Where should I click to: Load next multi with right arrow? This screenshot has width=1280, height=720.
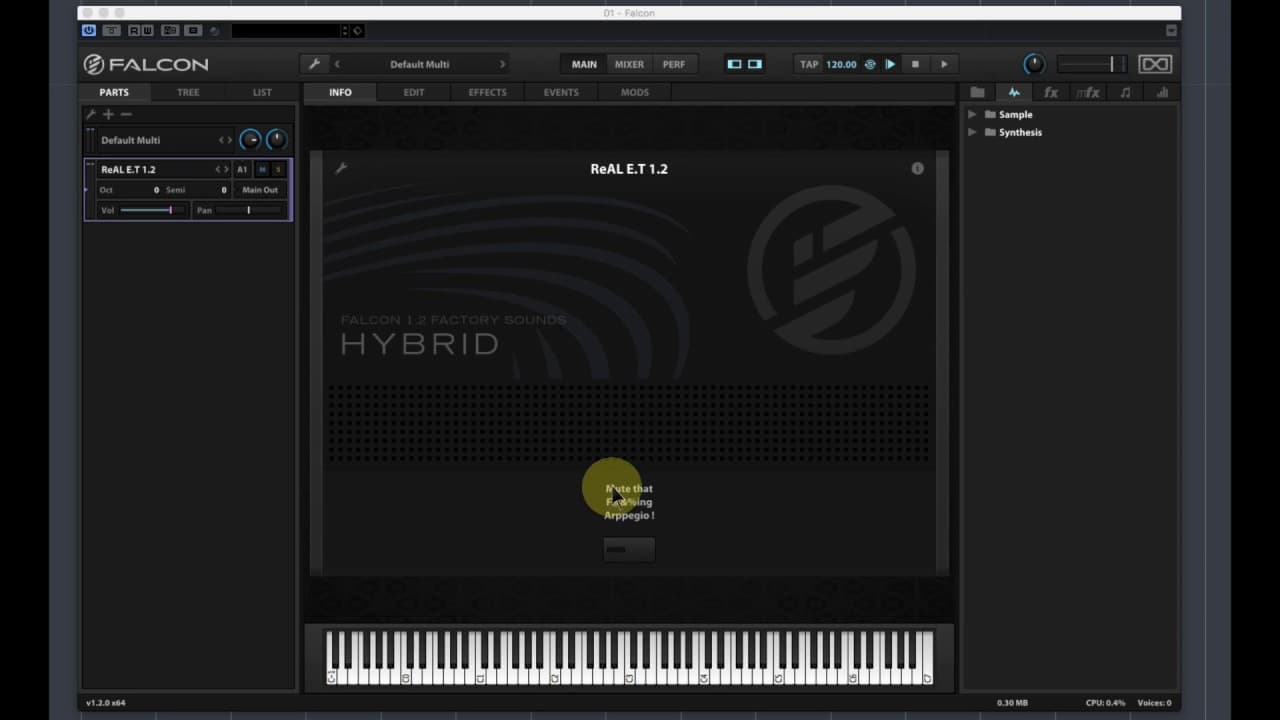[502, 64]
